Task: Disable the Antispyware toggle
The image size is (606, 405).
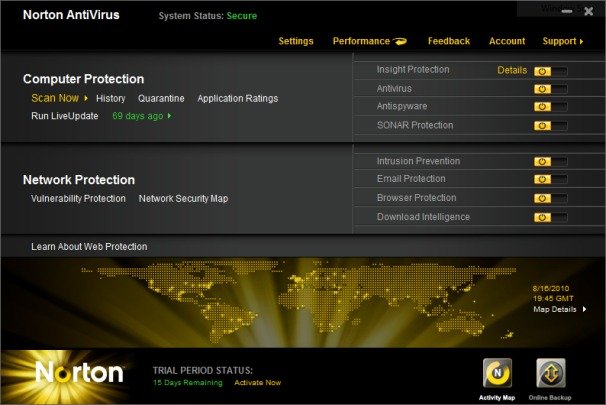Action: point(550,107)
